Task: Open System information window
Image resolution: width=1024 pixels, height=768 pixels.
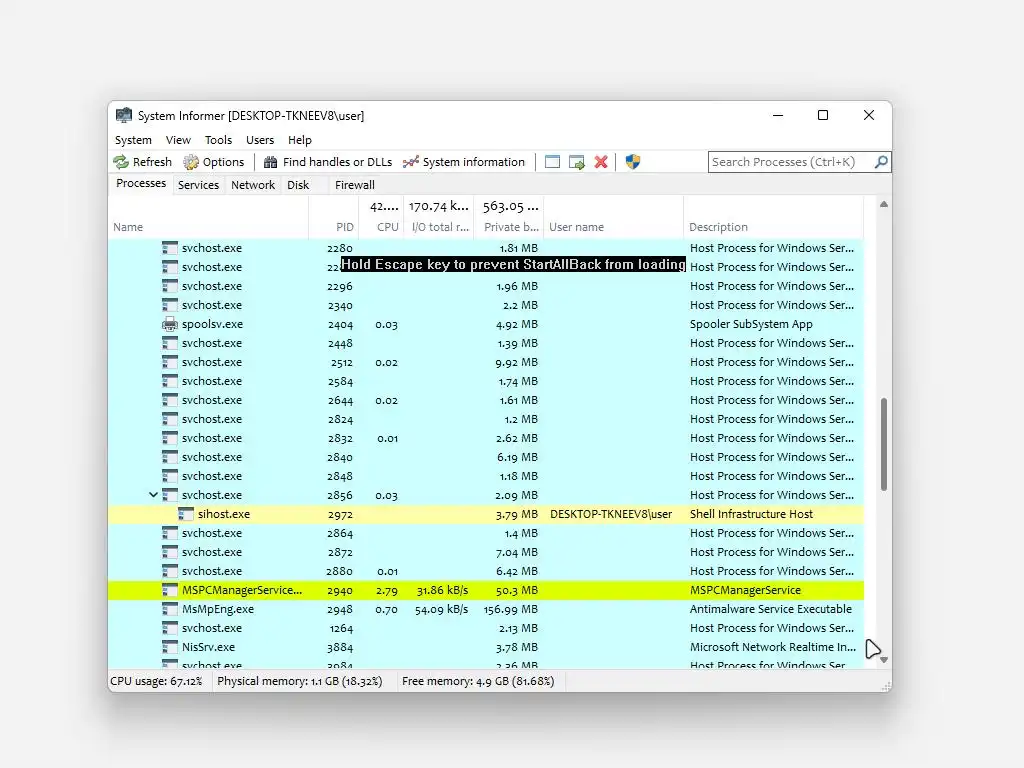Action: pyautogui.click(x=464, y=162)
